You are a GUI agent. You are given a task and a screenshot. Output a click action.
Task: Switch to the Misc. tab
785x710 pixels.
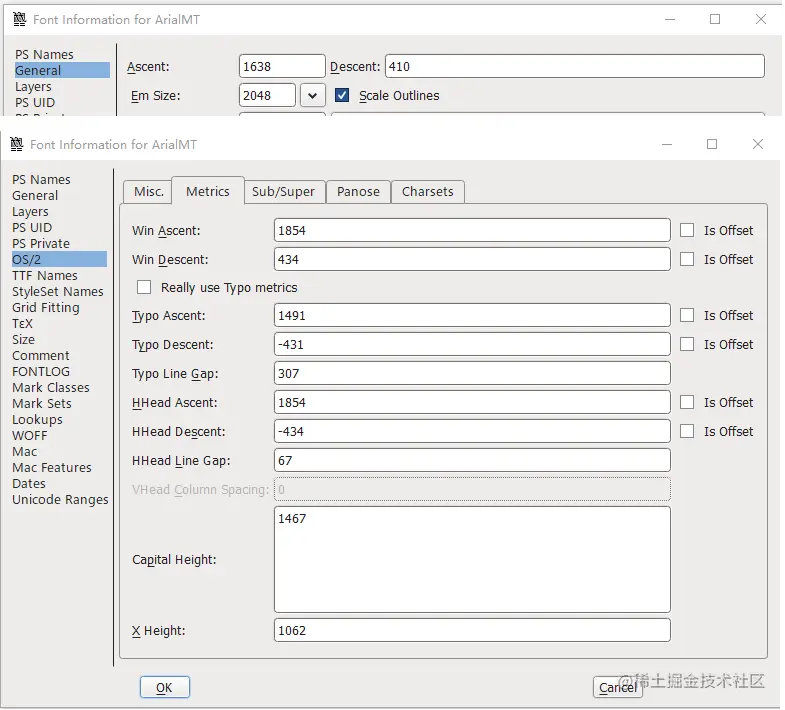[x=148, y=192]
